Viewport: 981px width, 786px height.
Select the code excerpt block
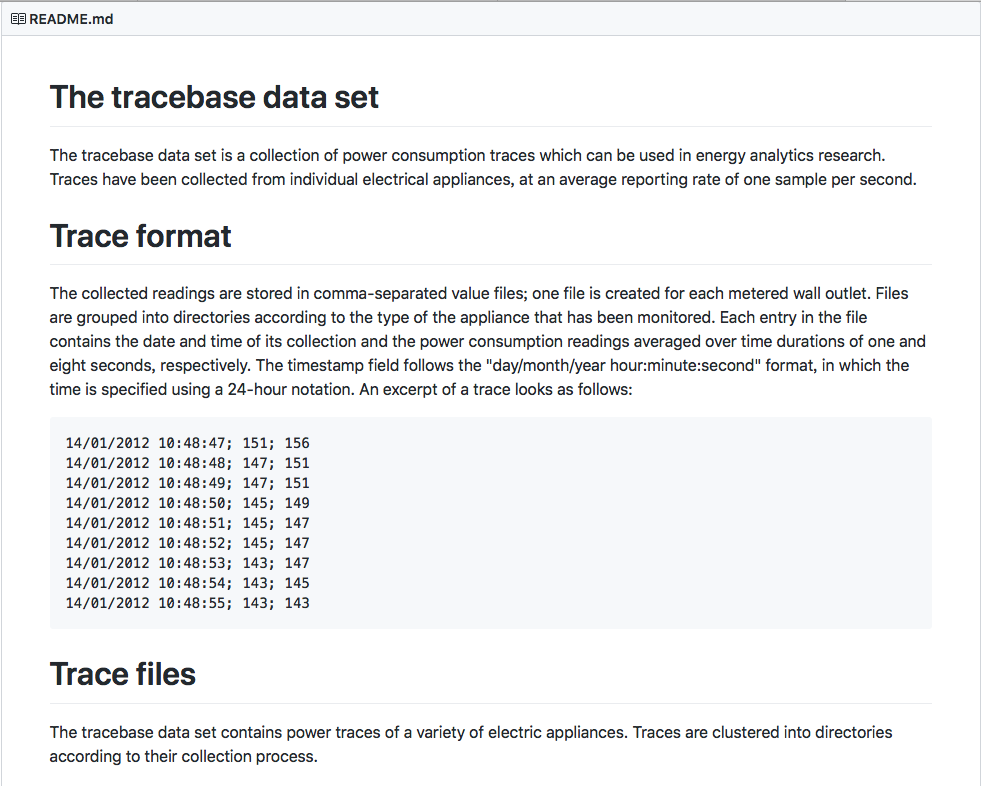(490, 522)
